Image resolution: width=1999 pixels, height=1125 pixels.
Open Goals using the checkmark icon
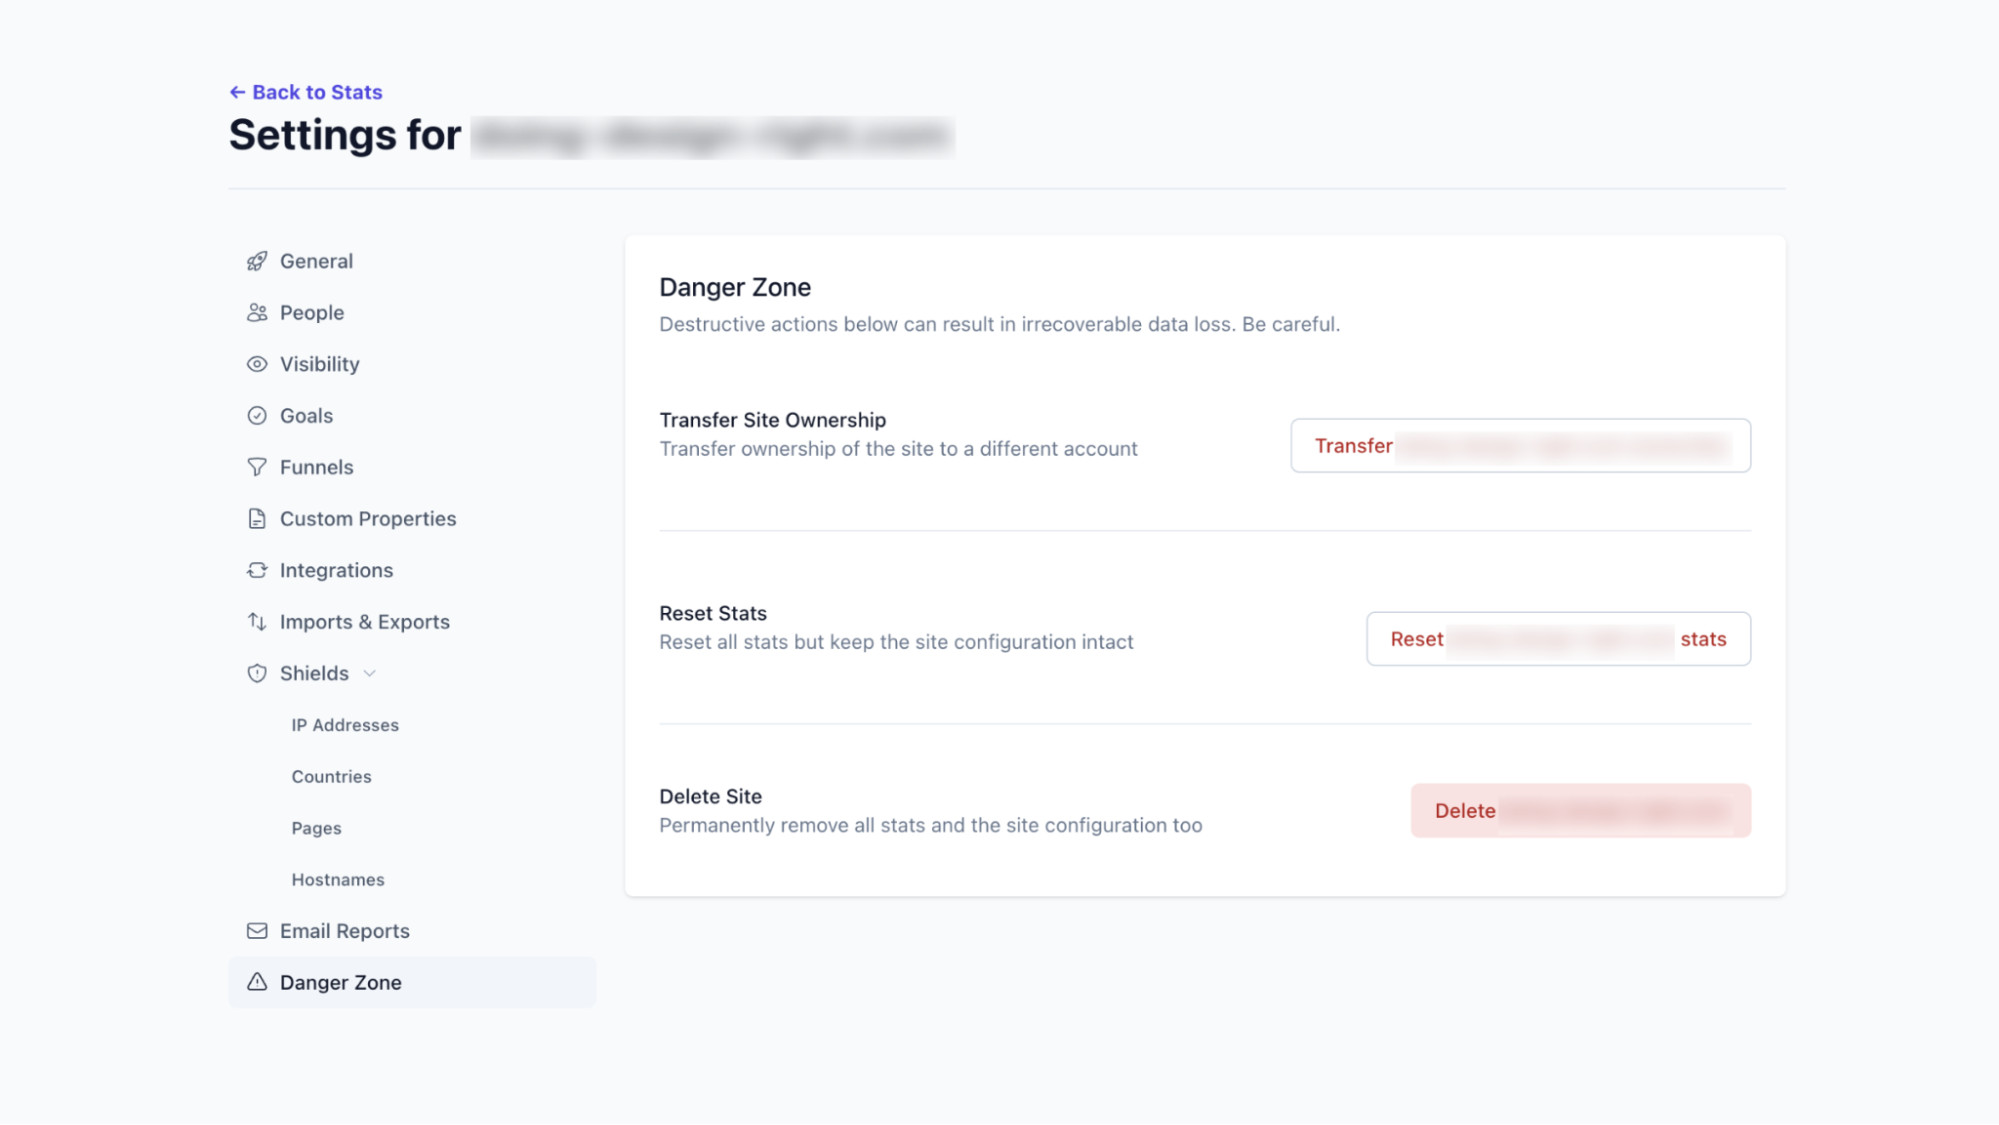[257, 415]
